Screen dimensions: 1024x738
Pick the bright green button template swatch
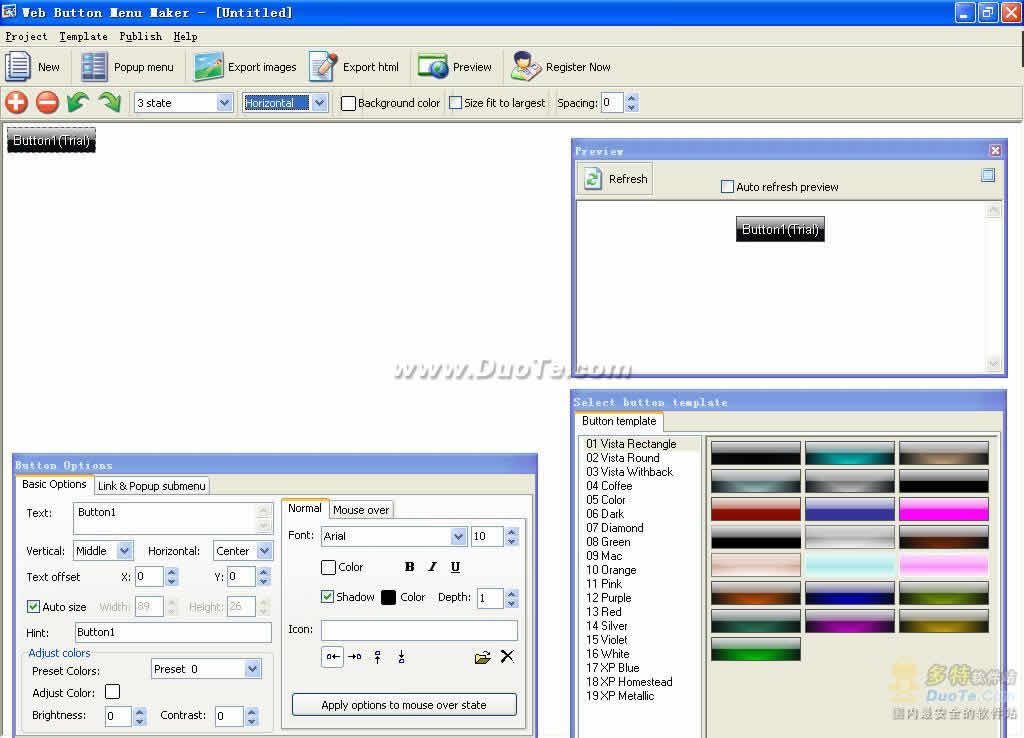click(x=756, y=649)
